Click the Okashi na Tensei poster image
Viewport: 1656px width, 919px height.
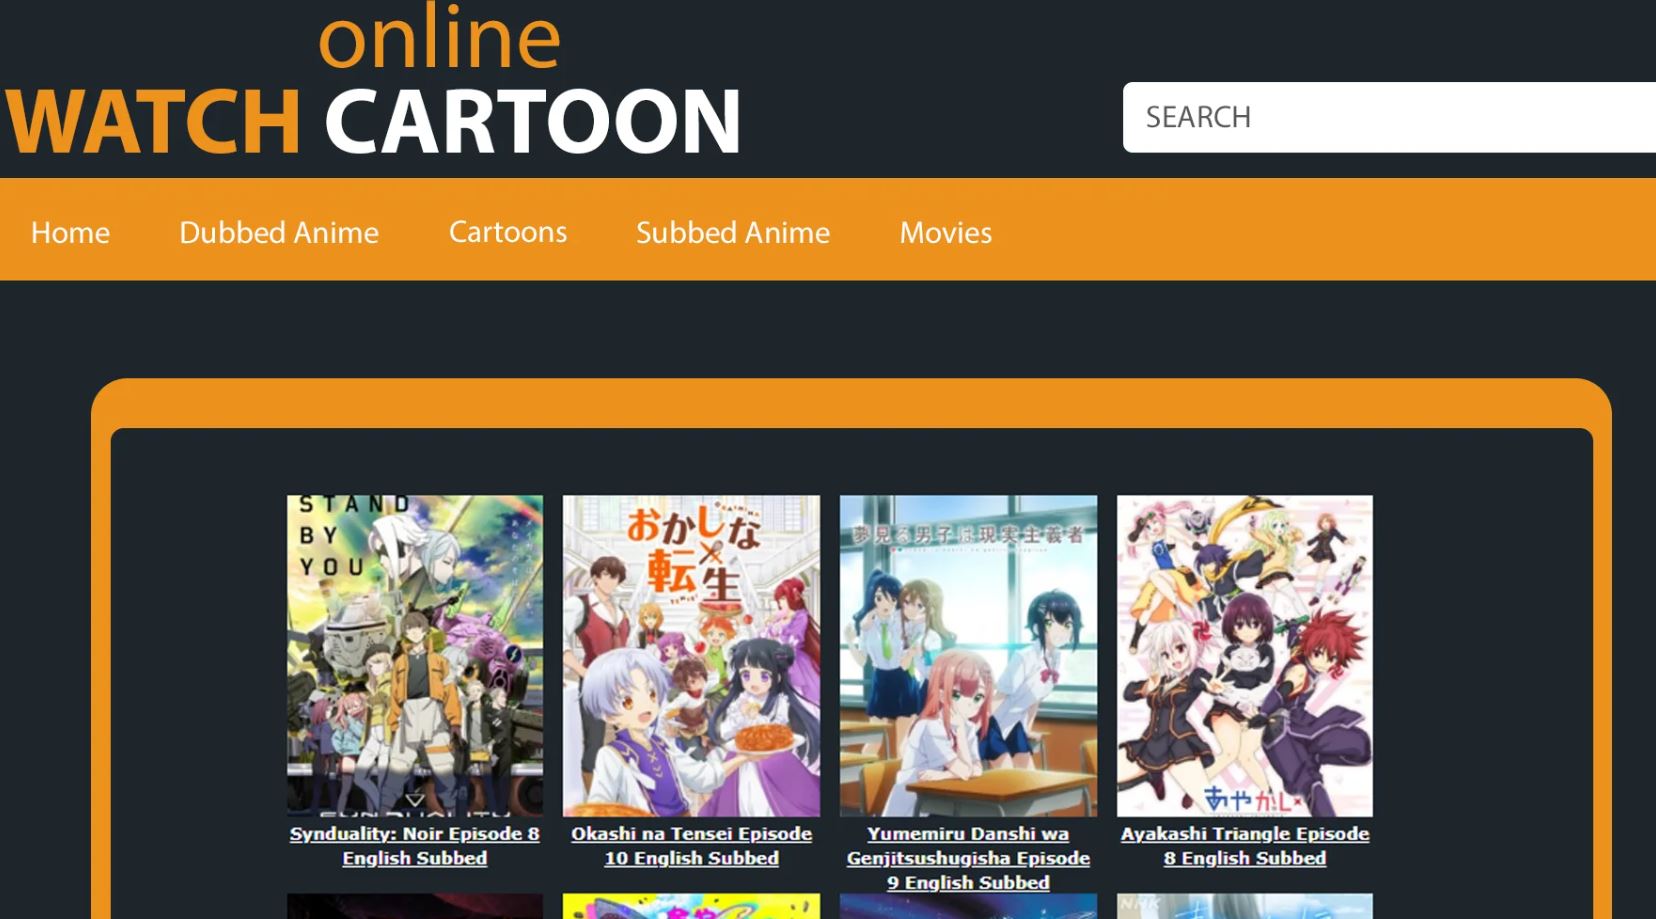click(691, 655)
